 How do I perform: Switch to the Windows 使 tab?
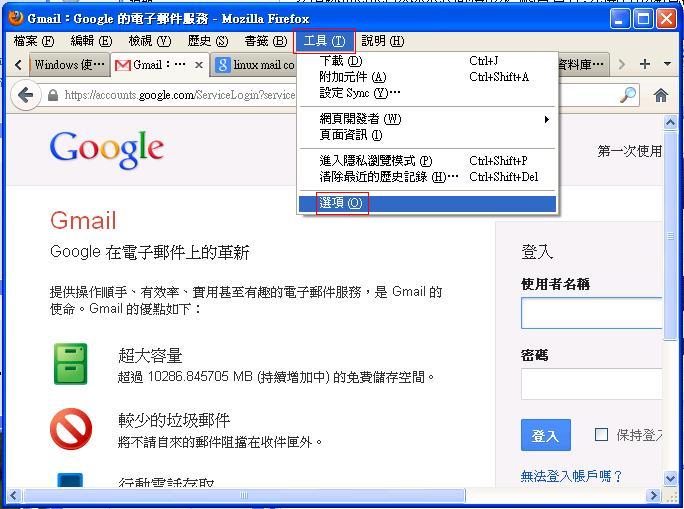click(x=69, y=65)
